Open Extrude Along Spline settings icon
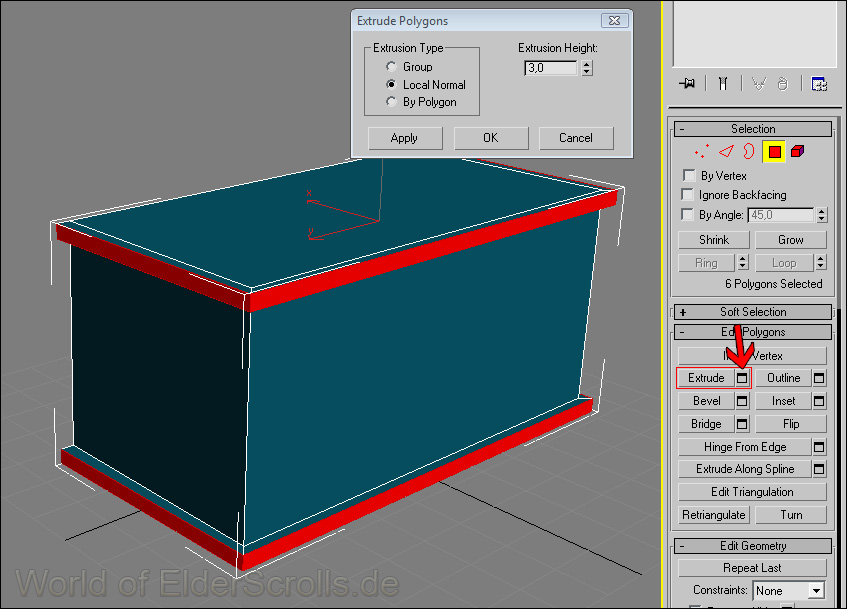Screen dimensions: 847x609 [x=819, y=469]
